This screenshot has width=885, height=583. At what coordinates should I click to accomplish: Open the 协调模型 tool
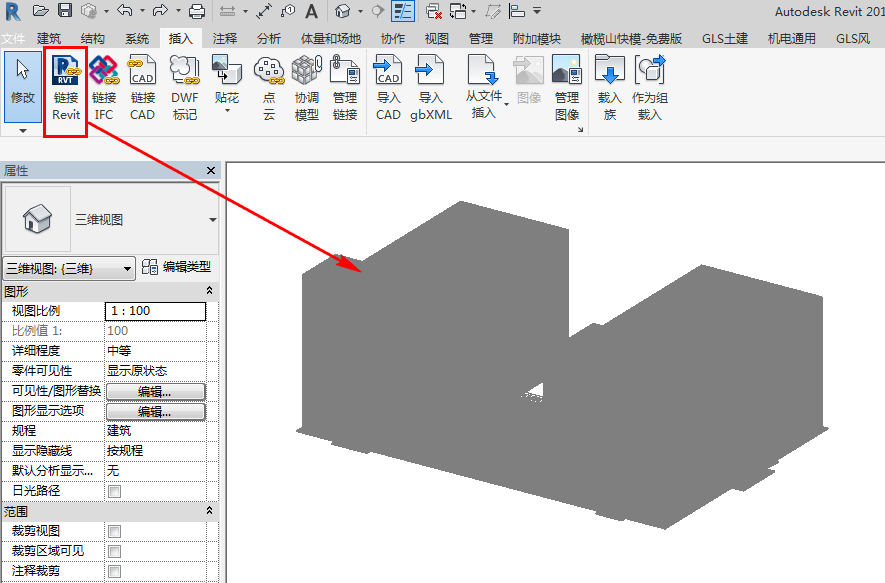[306, 89]
